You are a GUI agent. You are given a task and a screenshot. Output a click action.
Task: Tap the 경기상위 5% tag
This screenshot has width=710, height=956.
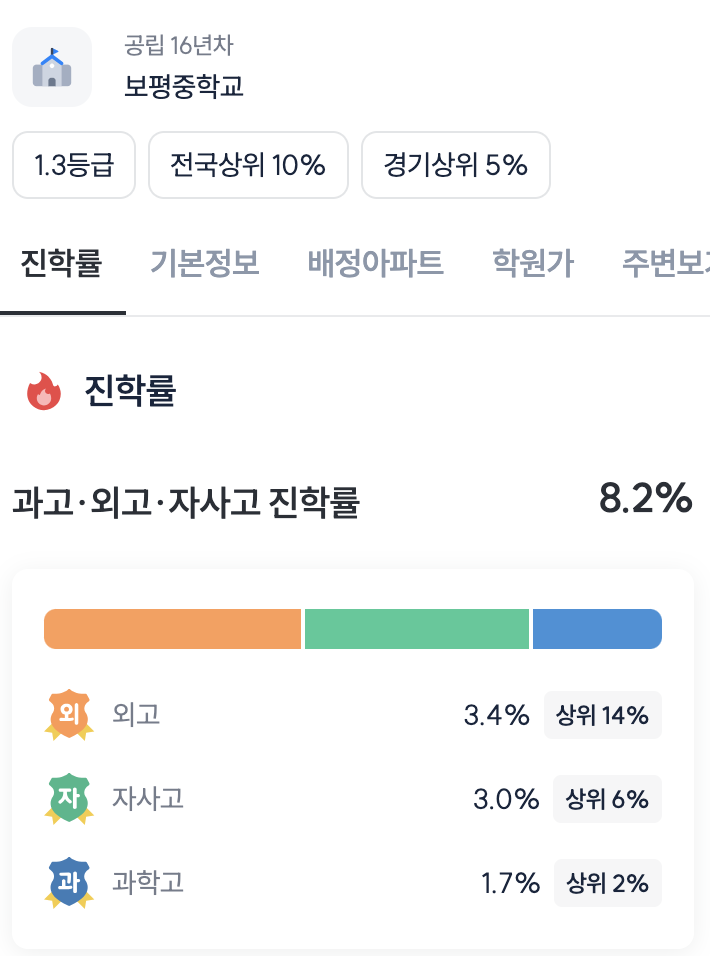coord(455,165)
